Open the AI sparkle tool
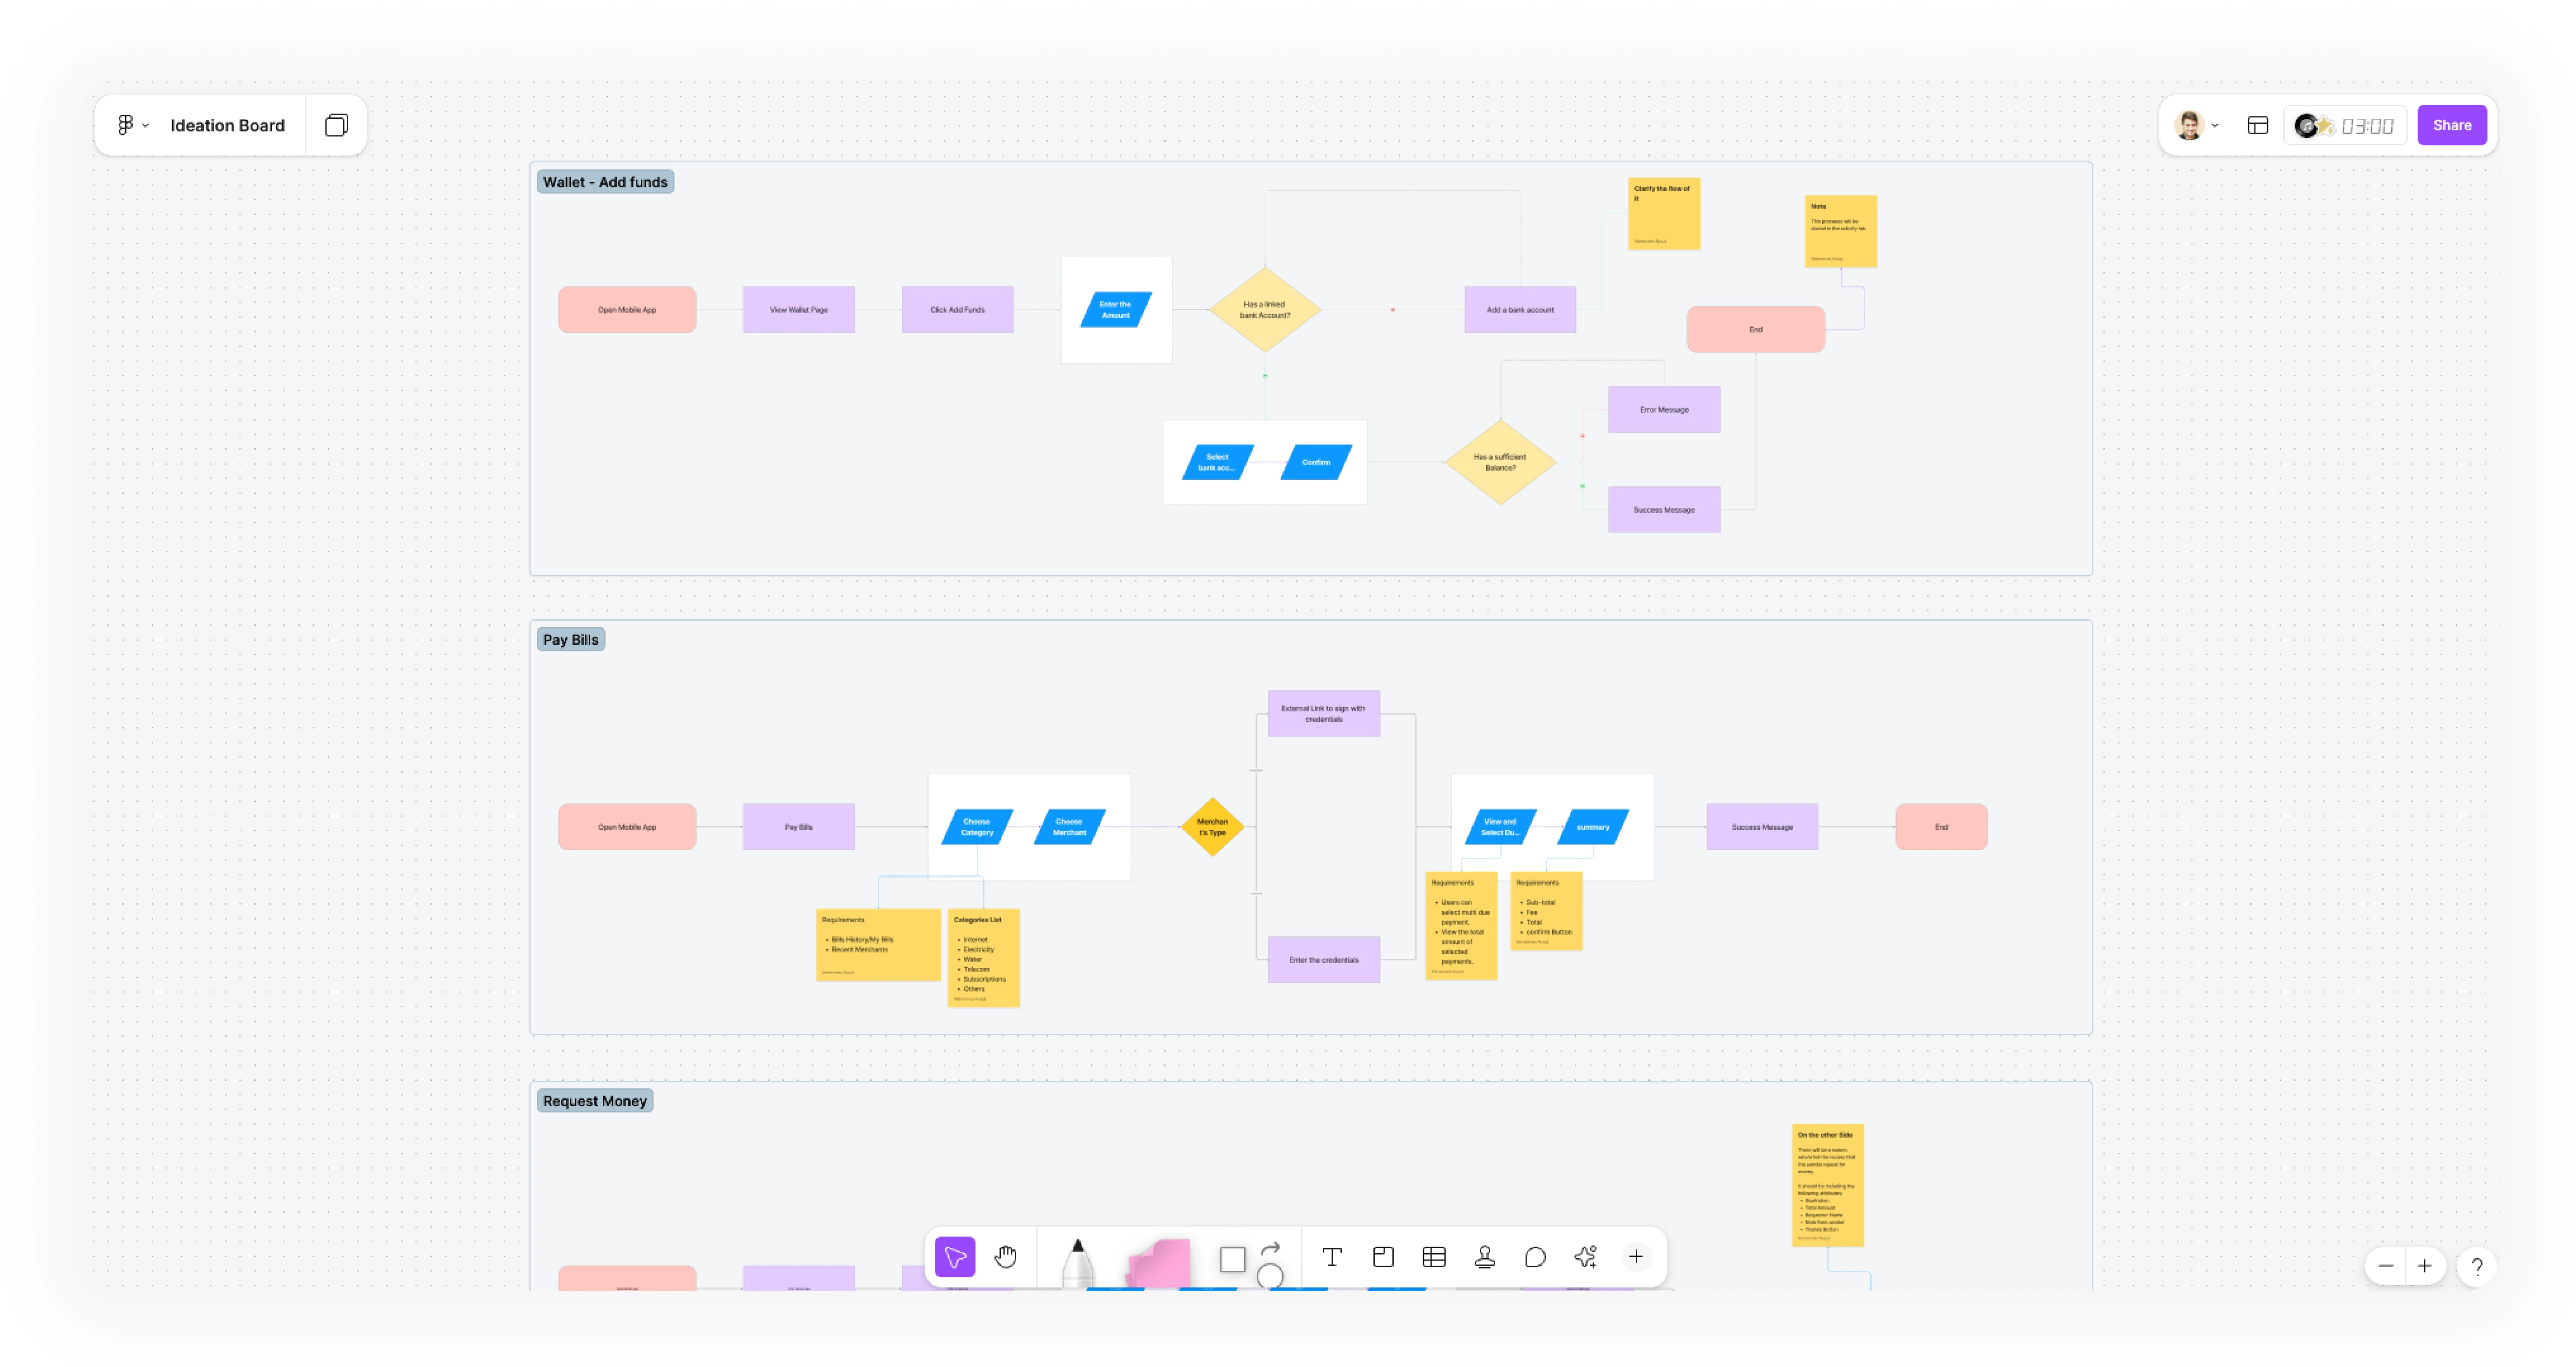The width and height of the screenshot is (2576, 1367). (x=1585, y=1257)
